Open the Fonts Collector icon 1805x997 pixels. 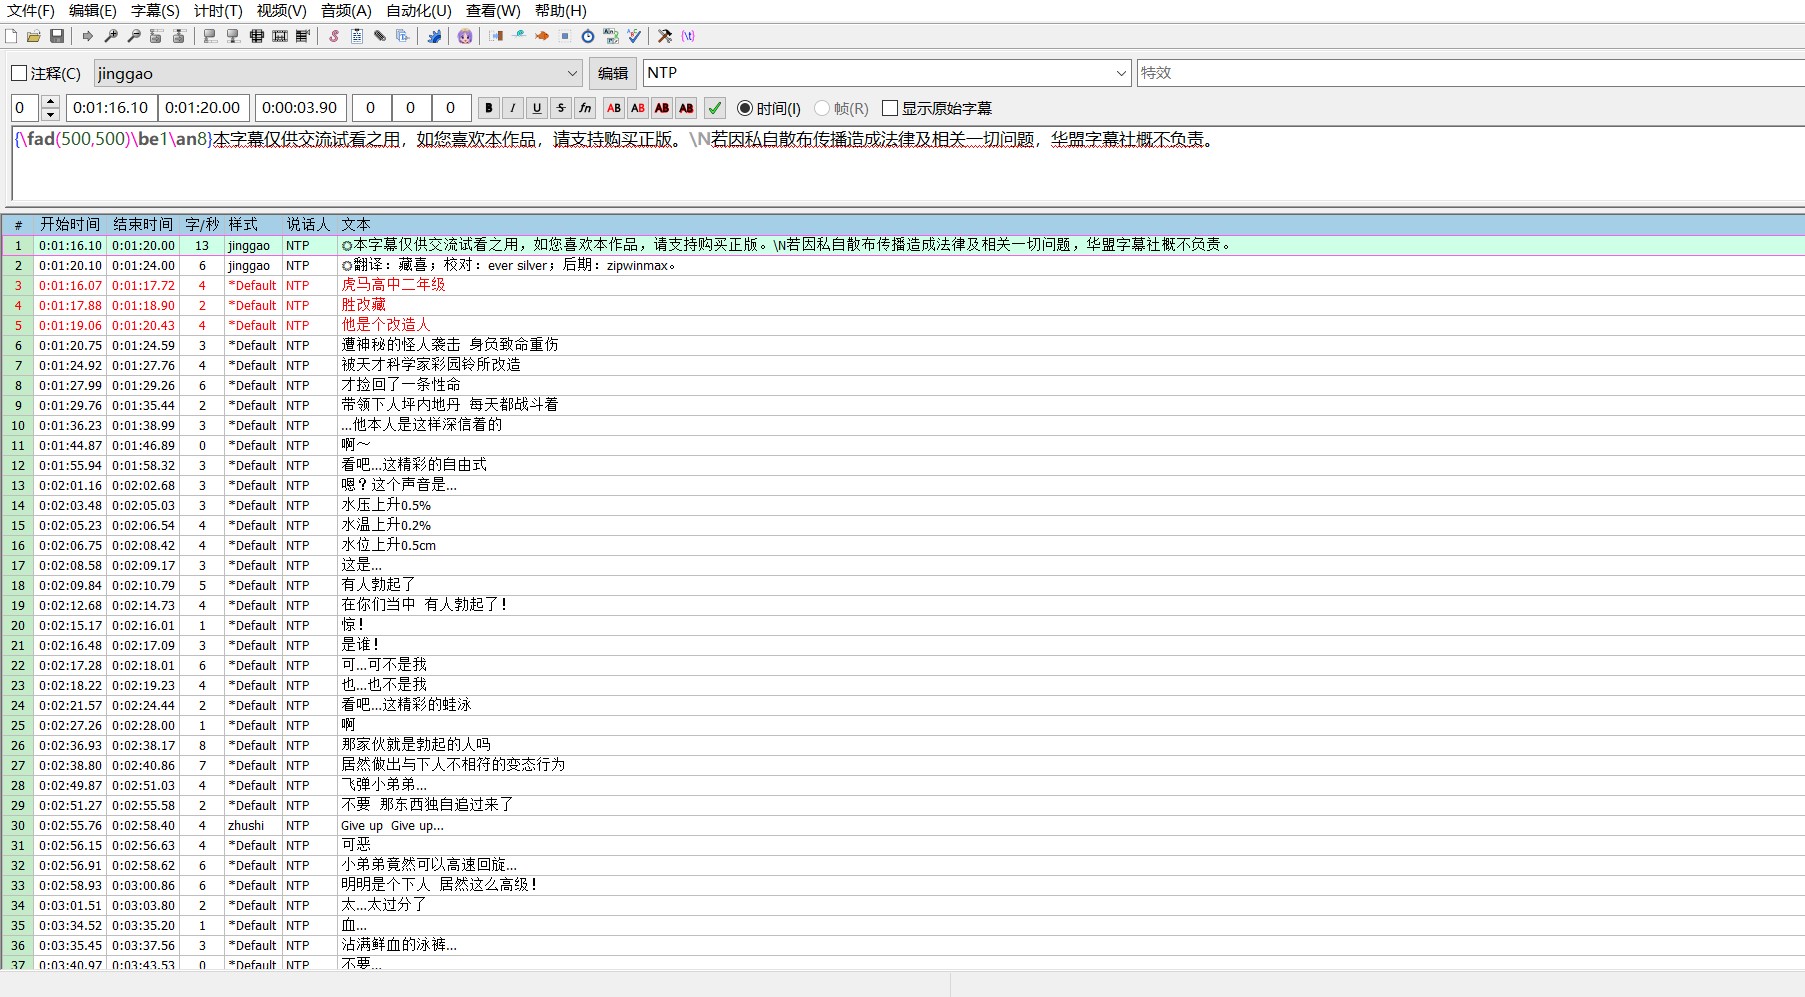click(x=403, y=36)
